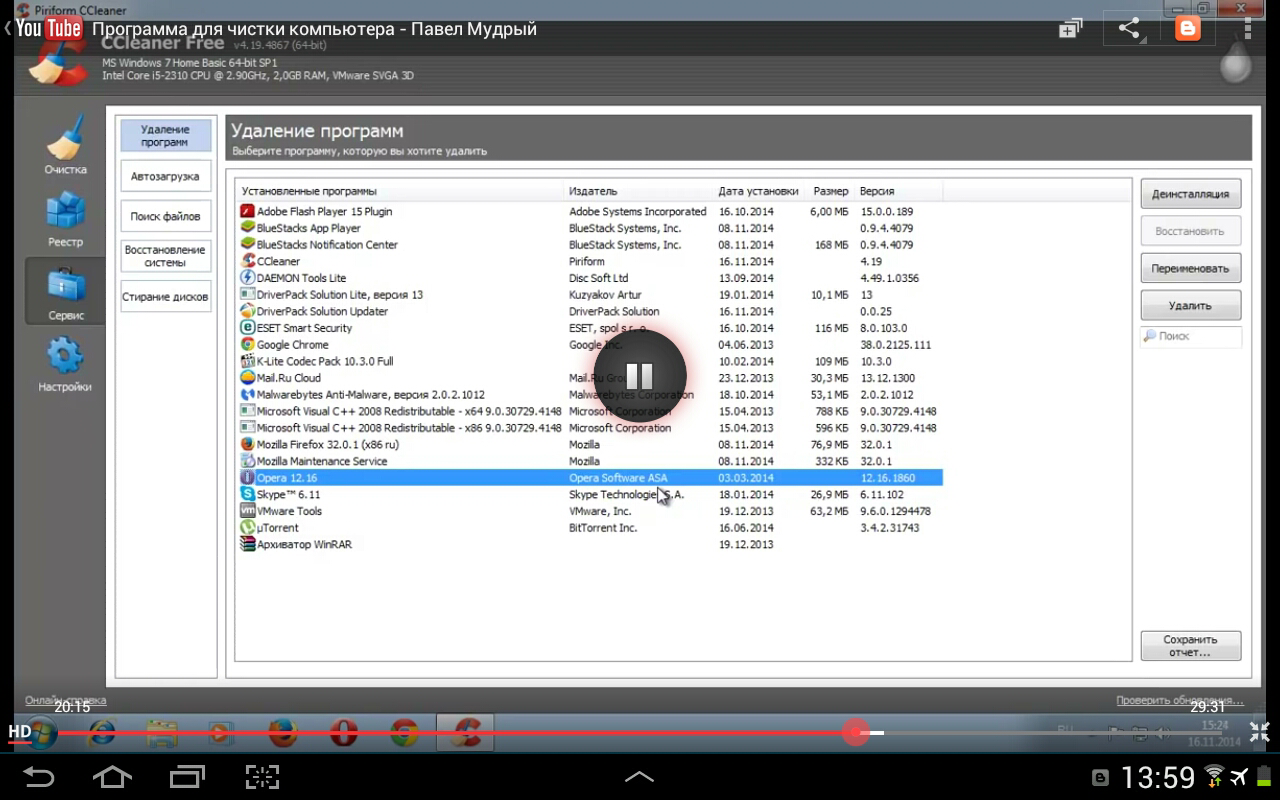Image resolution: width=1280 pixels, height=800 pixels.
Task: Click Chrome icon in video taskbar
Action: [404, 734]
